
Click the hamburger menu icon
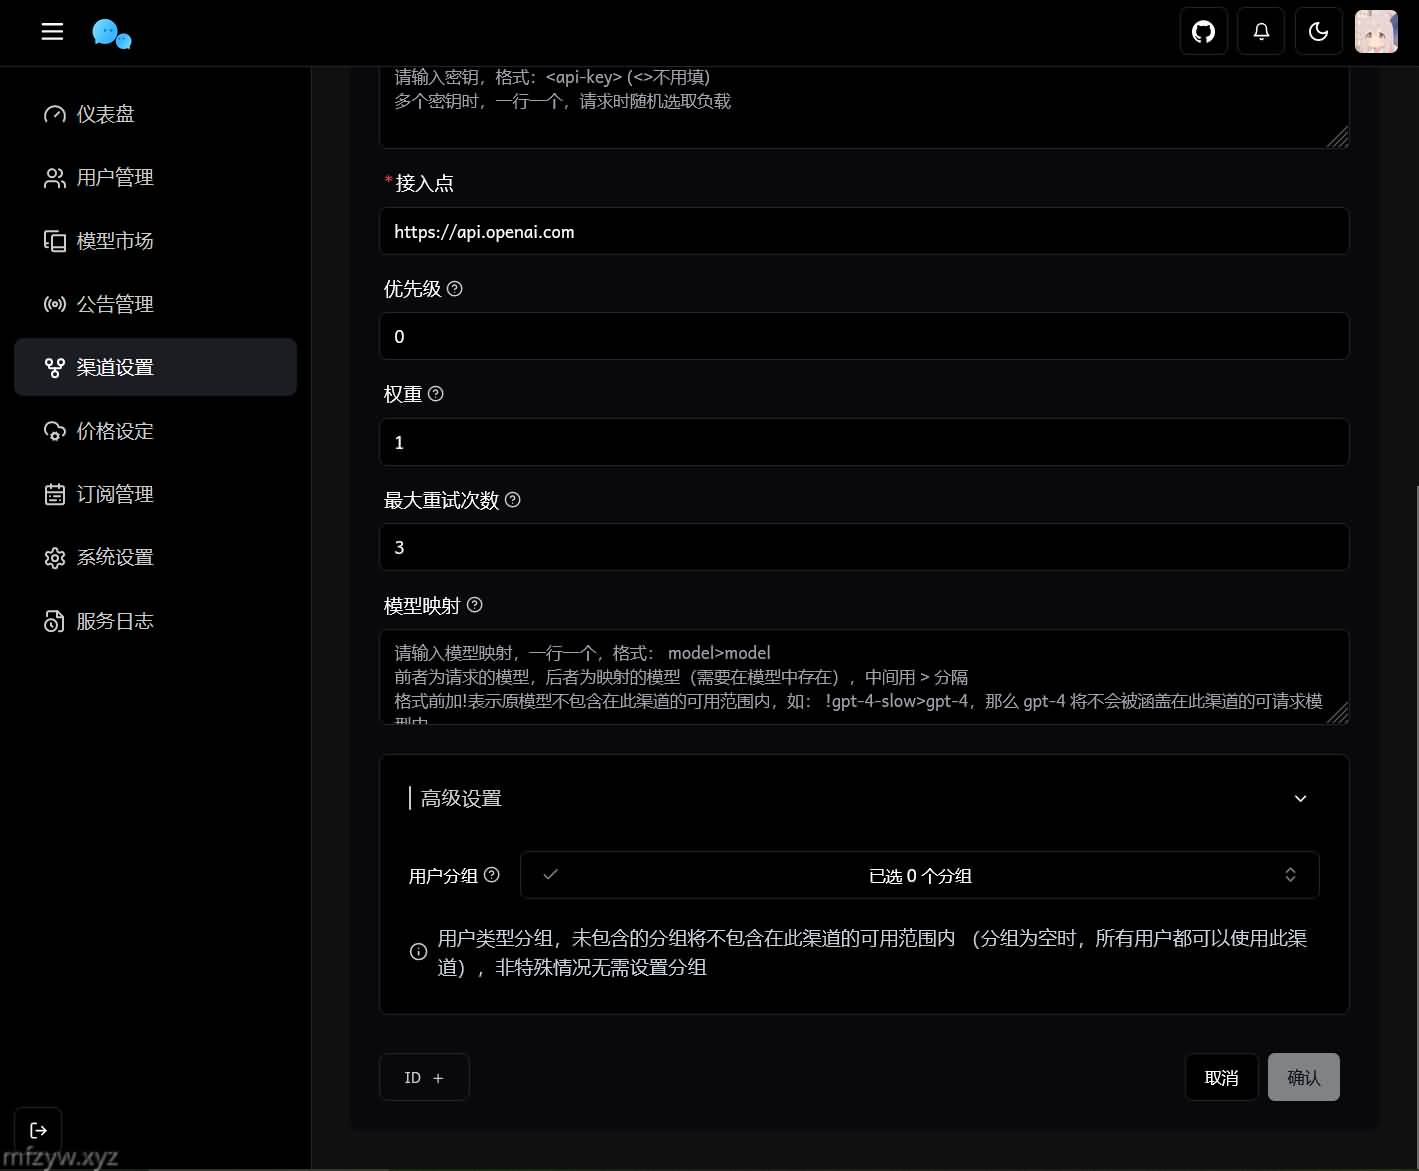[52, 32]
